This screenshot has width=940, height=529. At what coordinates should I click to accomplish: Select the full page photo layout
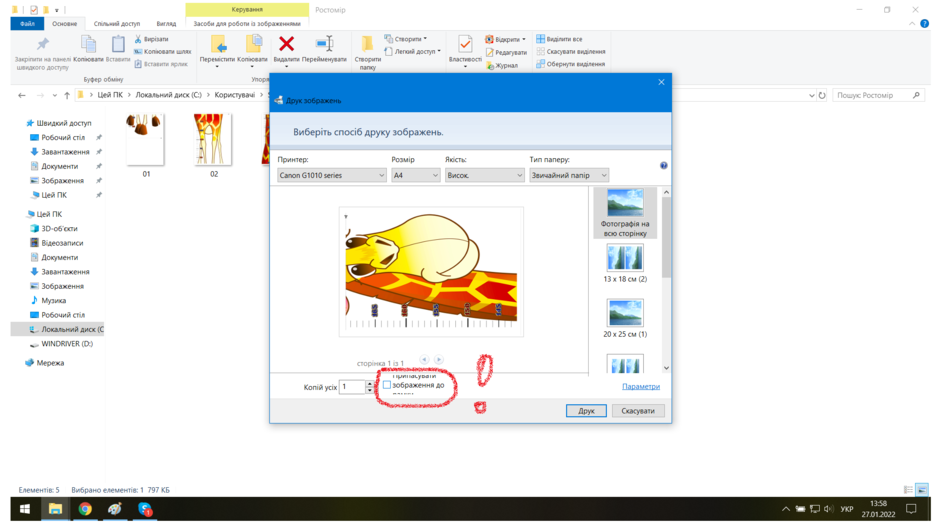click(x=625, y=212)
